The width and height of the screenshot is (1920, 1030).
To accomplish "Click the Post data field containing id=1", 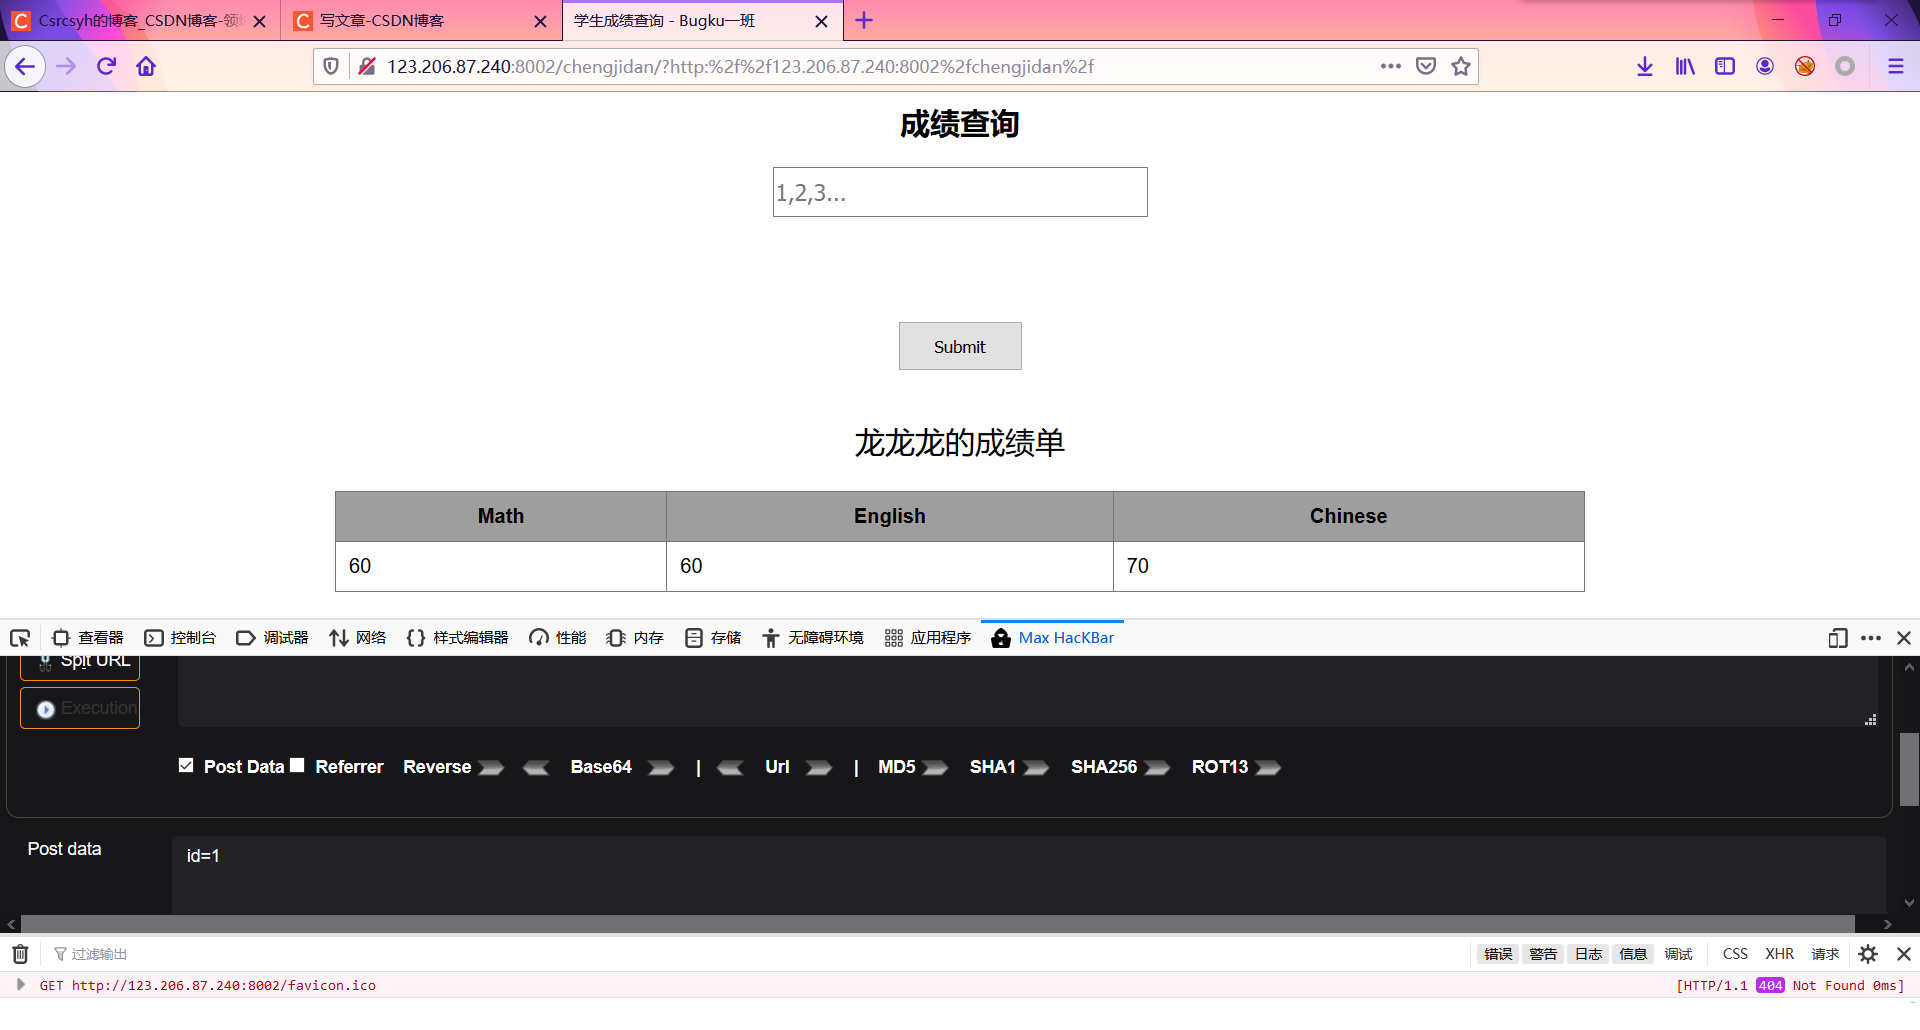I will [x=400, y=856].
